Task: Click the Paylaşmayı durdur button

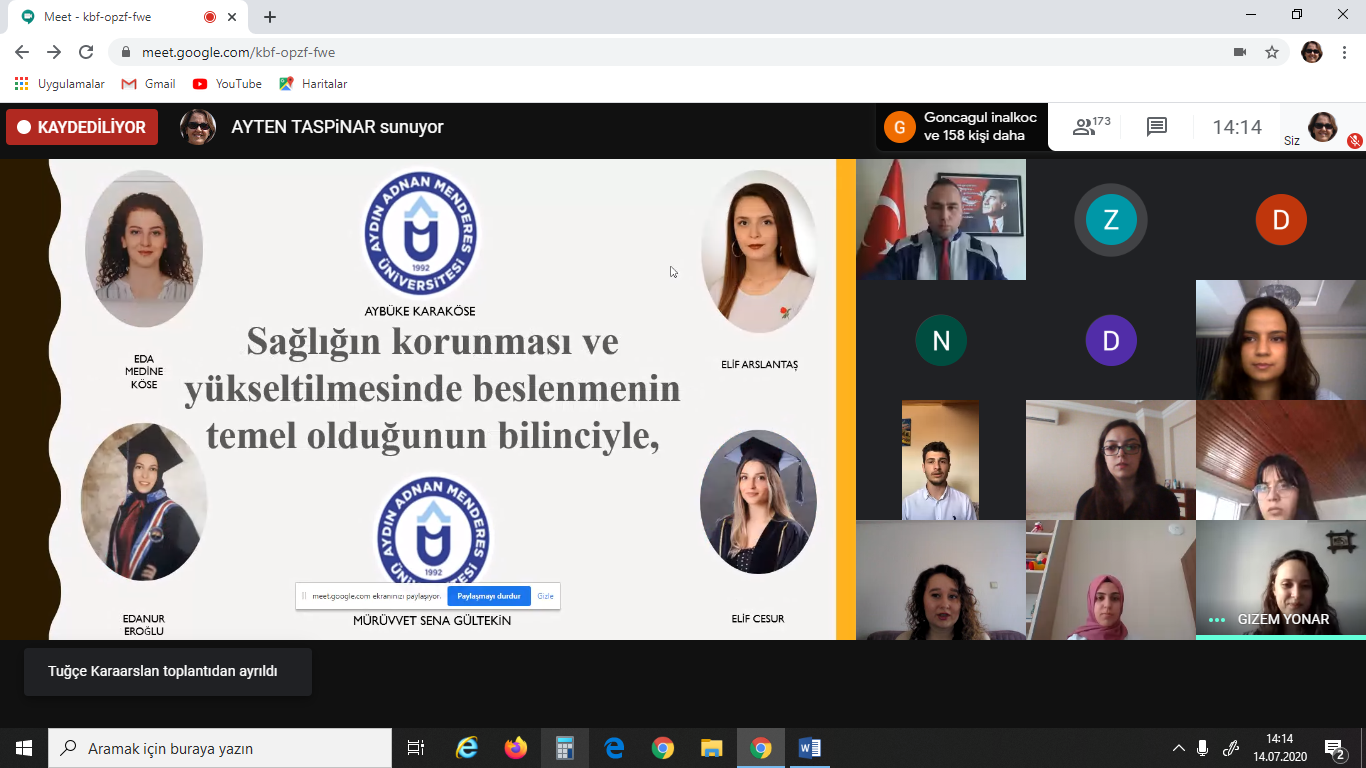Action: pyautogui.click(x=489, y=596)
